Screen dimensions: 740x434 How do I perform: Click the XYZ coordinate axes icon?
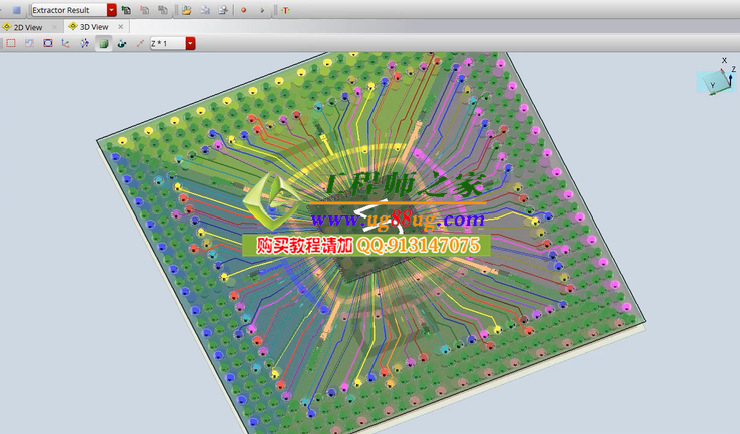pos(66,43)
